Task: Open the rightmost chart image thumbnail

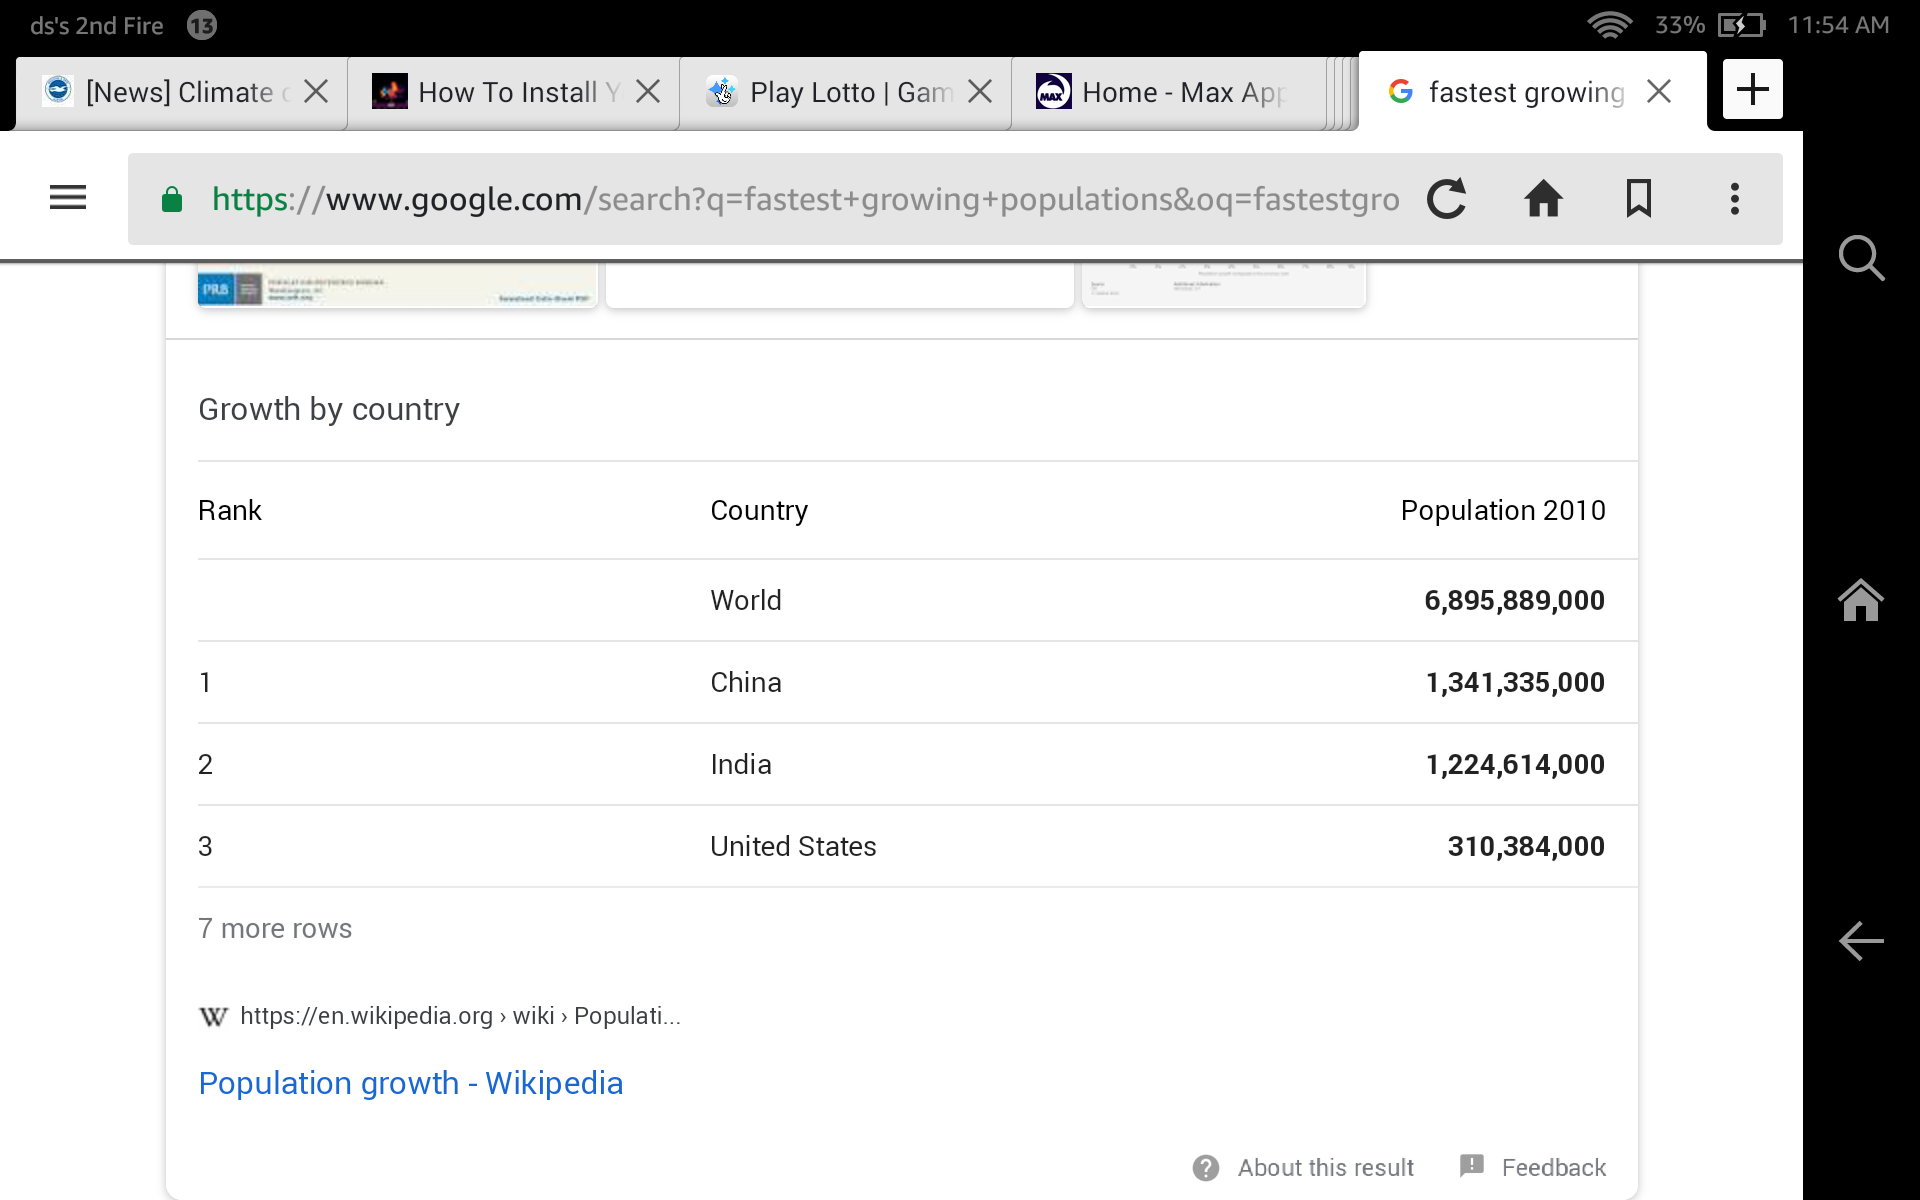Action: coord(1223,286)
